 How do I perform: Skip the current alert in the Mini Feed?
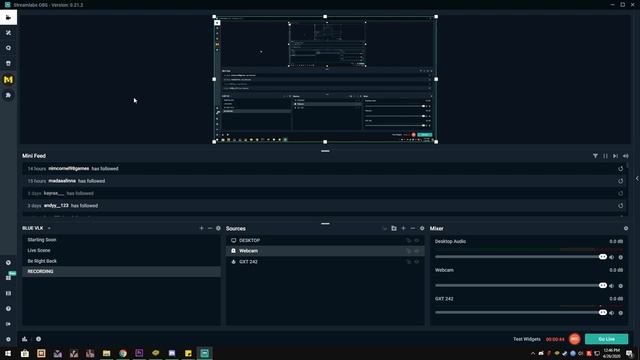615,156
